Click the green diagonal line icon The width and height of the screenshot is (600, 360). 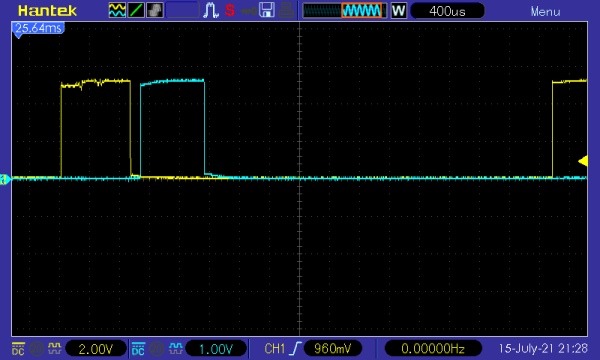(x=136, y=10)
